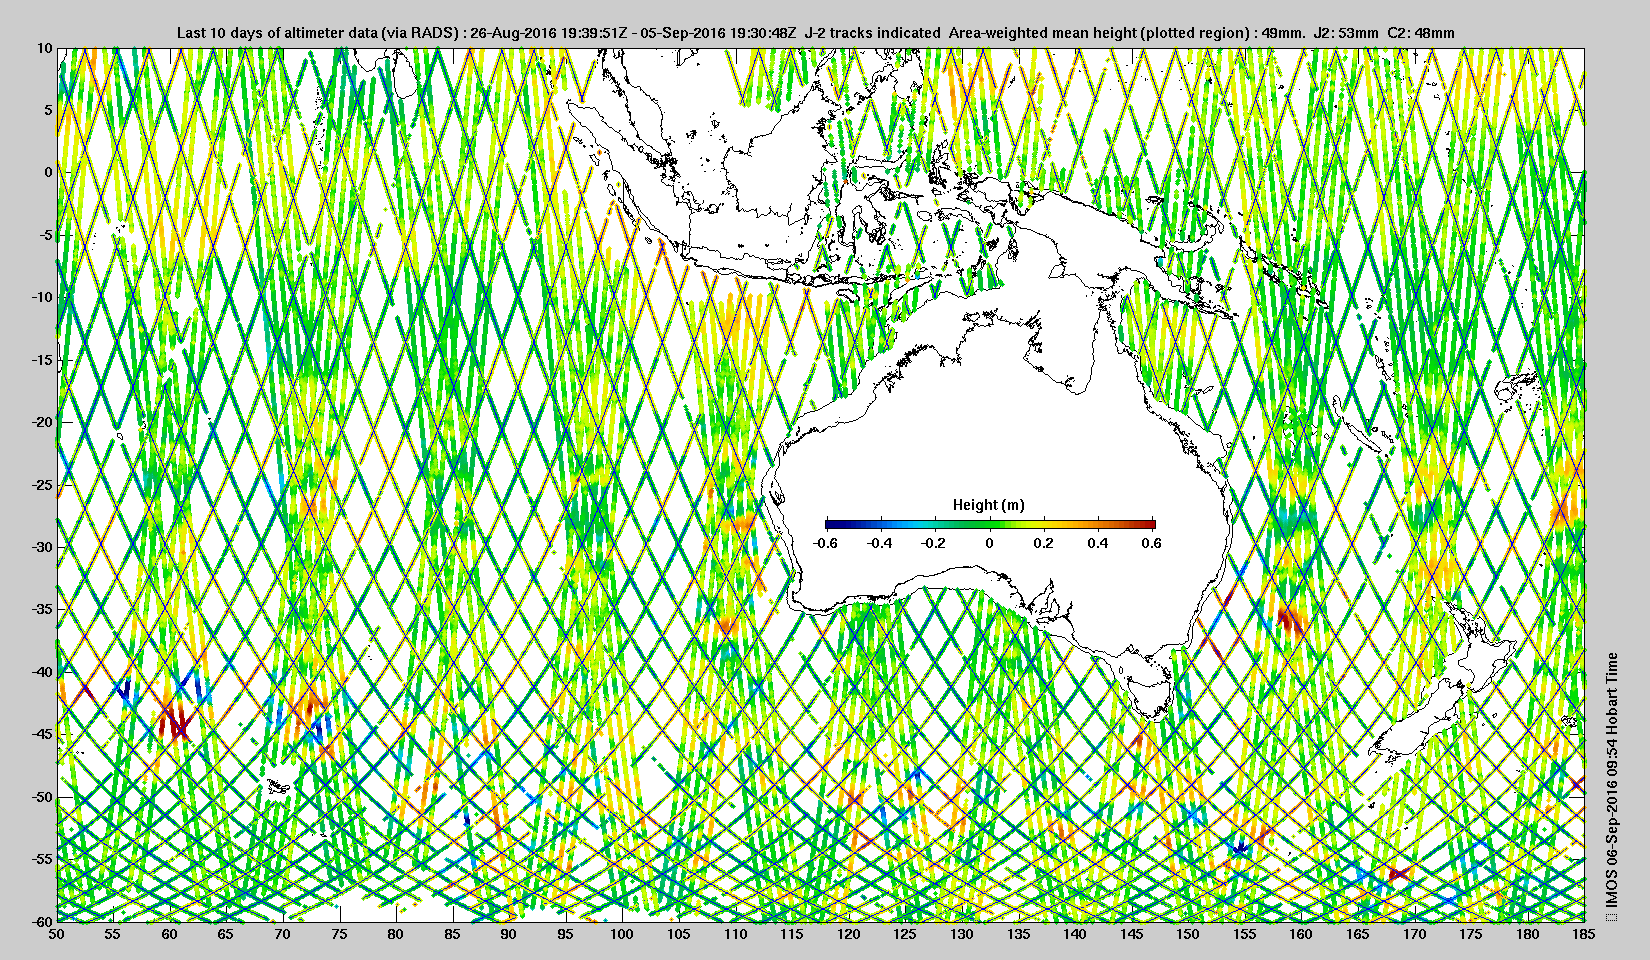Click latitude tick label '-30' on left axis
The width and height of the screenshot is (1650, 960).
tap(42, 547)
